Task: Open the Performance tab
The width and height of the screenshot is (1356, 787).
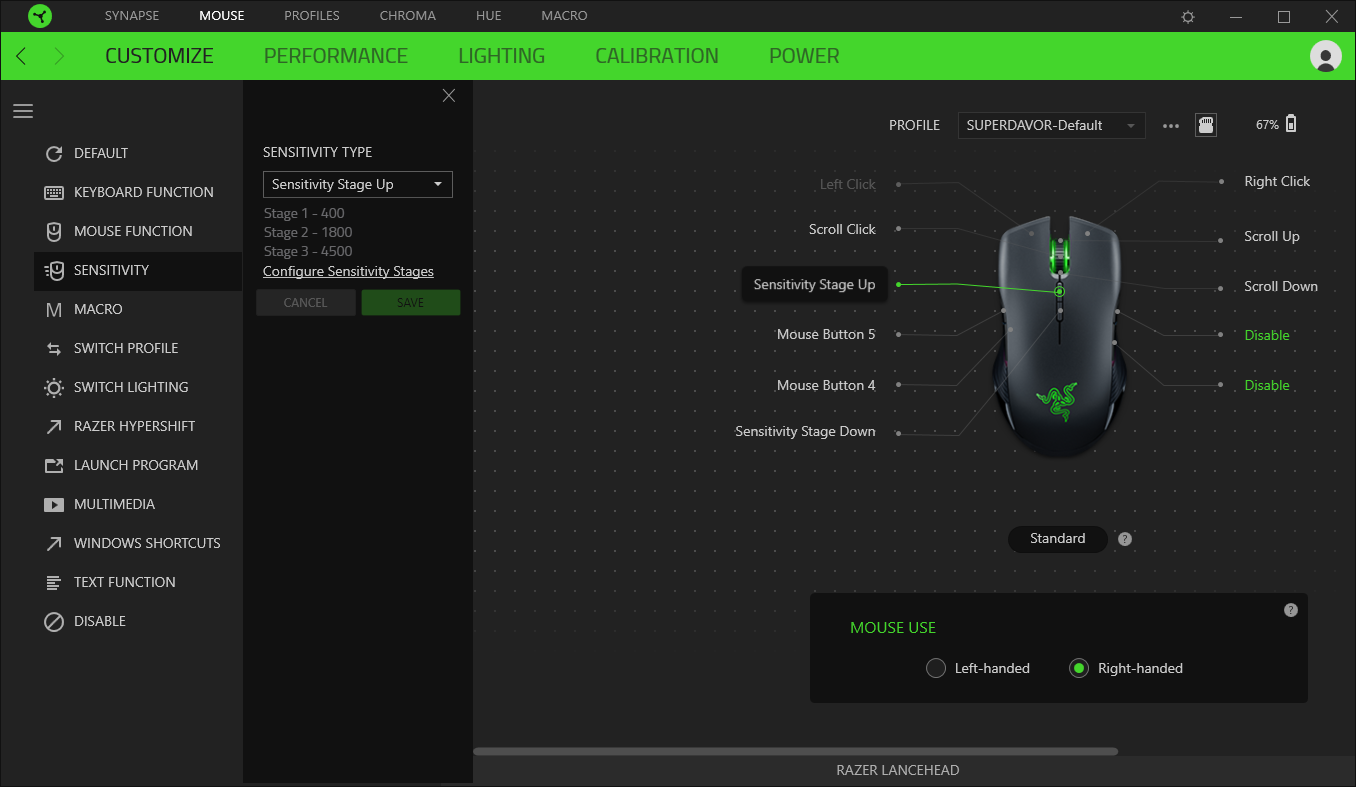Action: point(336,56)
